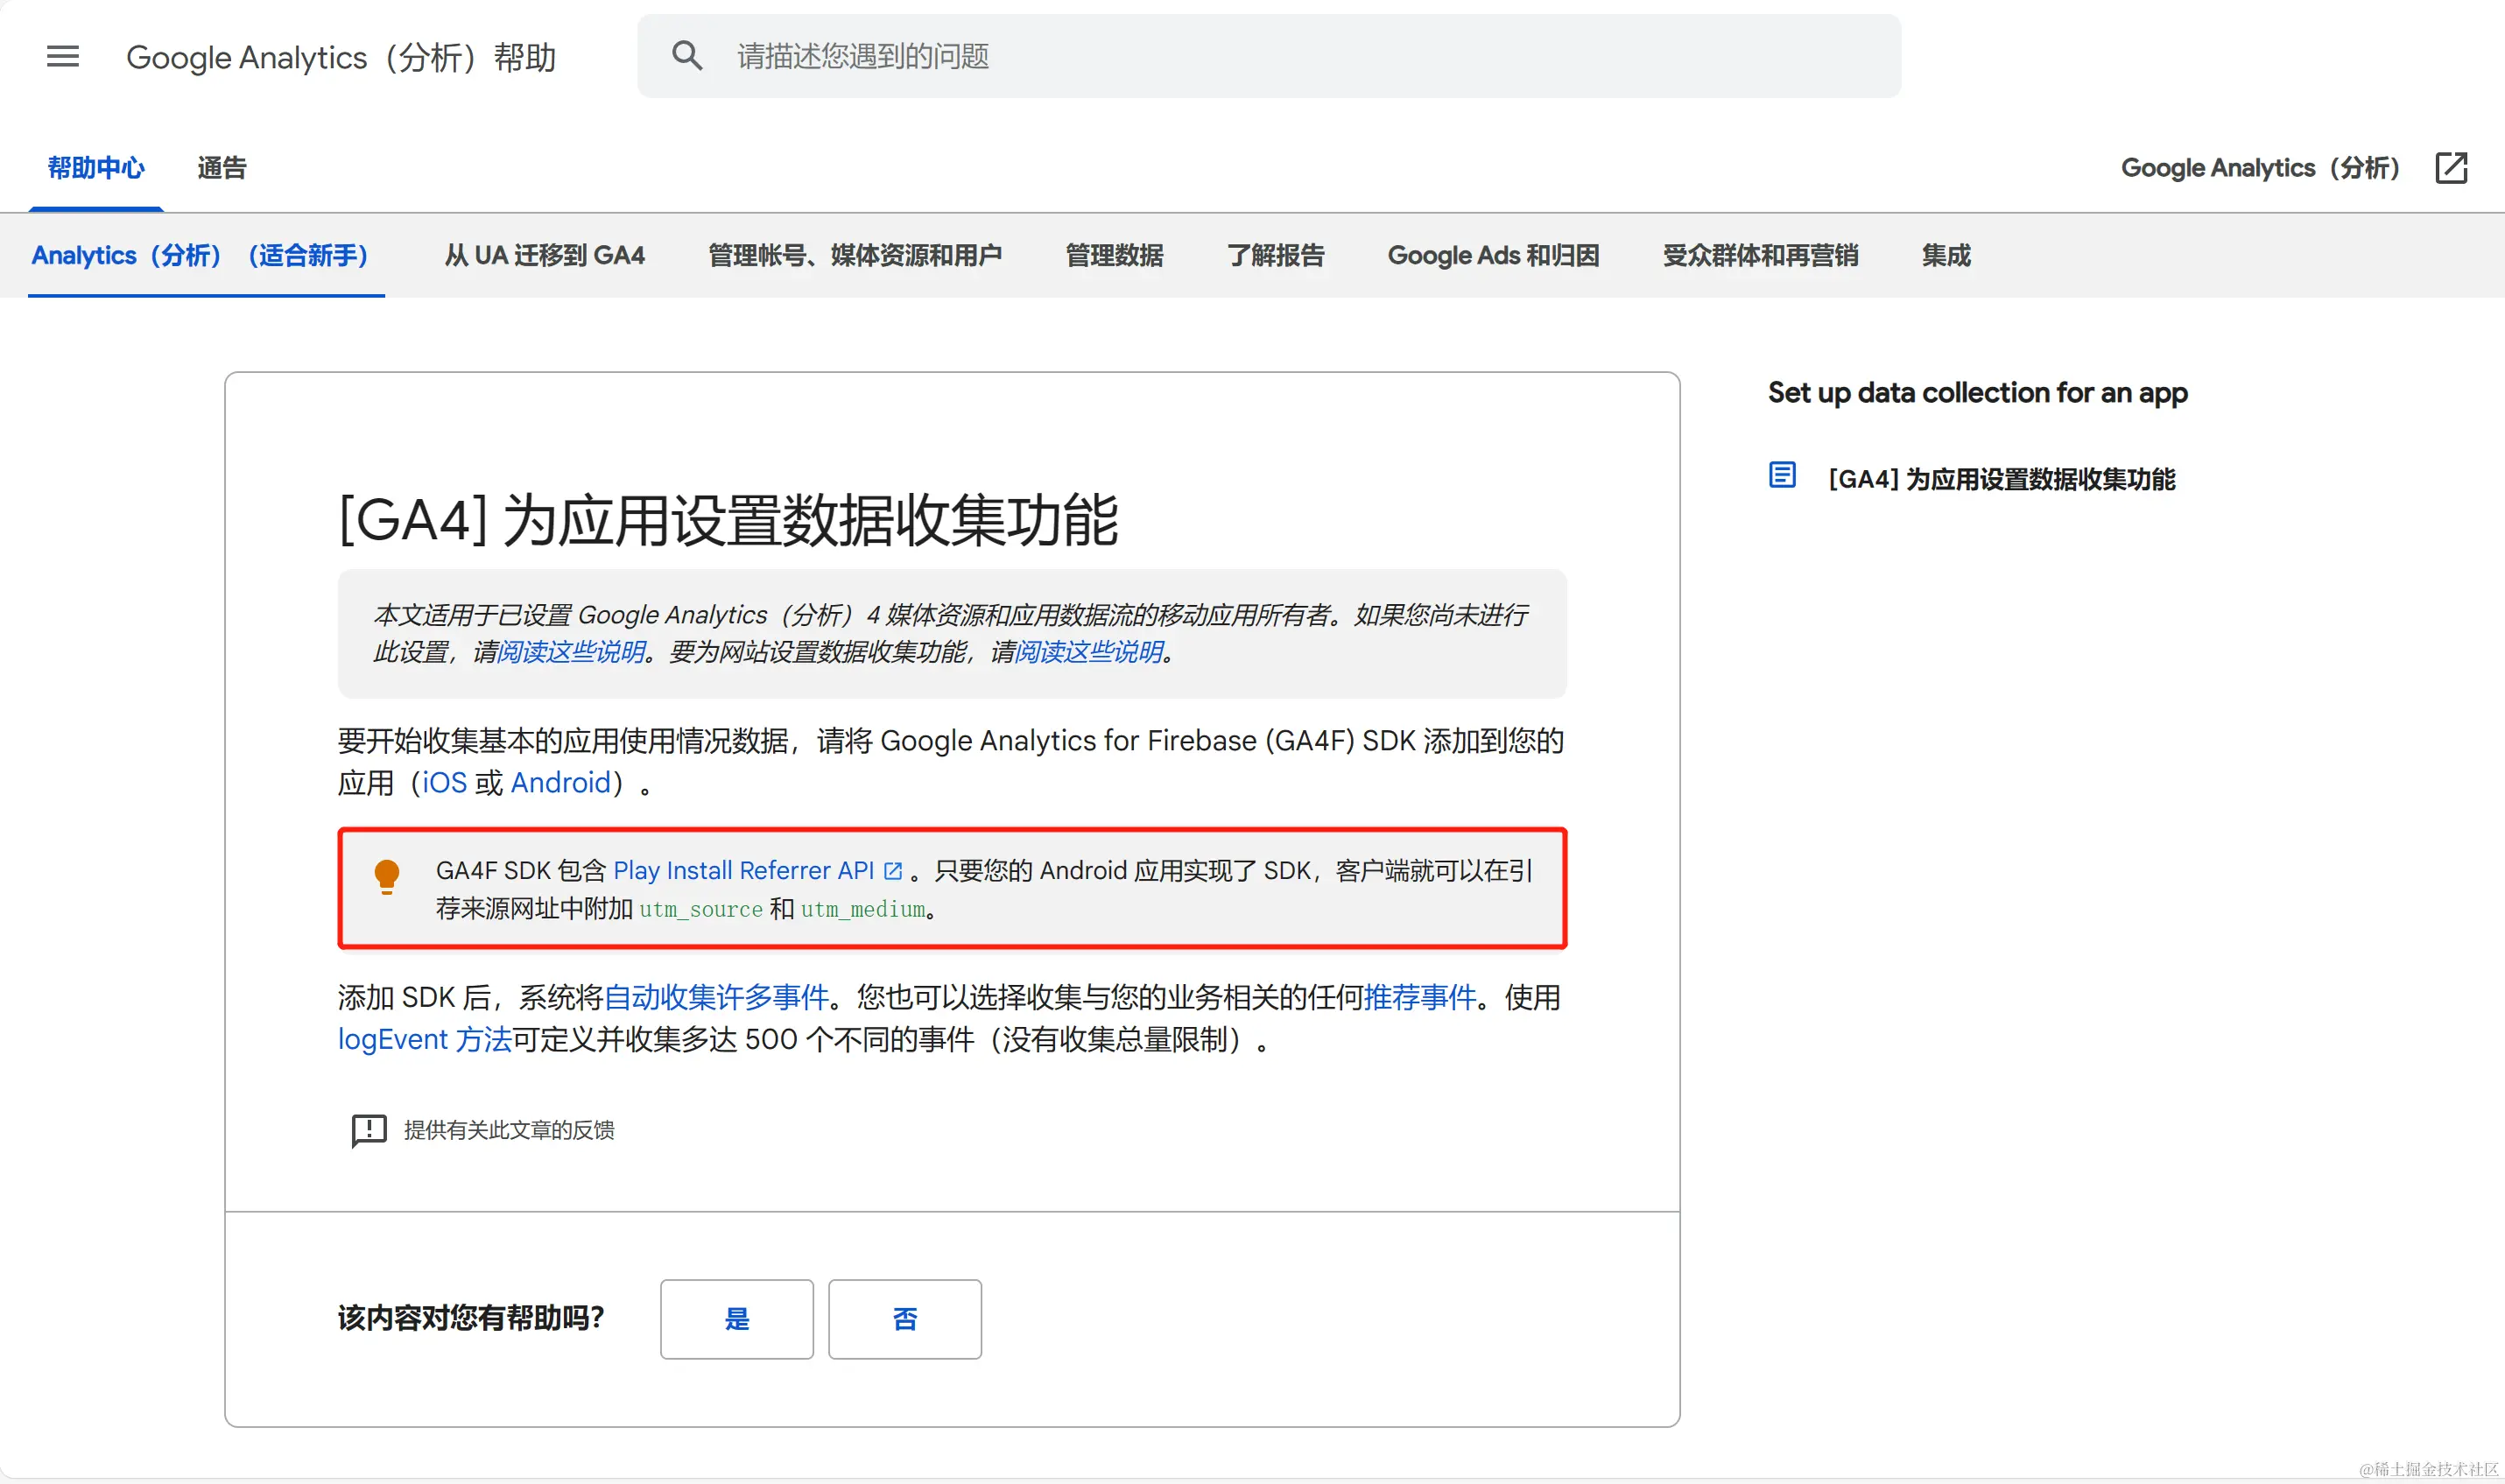Click the 是 helpful button
Viewport: 2505px width, 1484px height.
[x=736, y=1319]
